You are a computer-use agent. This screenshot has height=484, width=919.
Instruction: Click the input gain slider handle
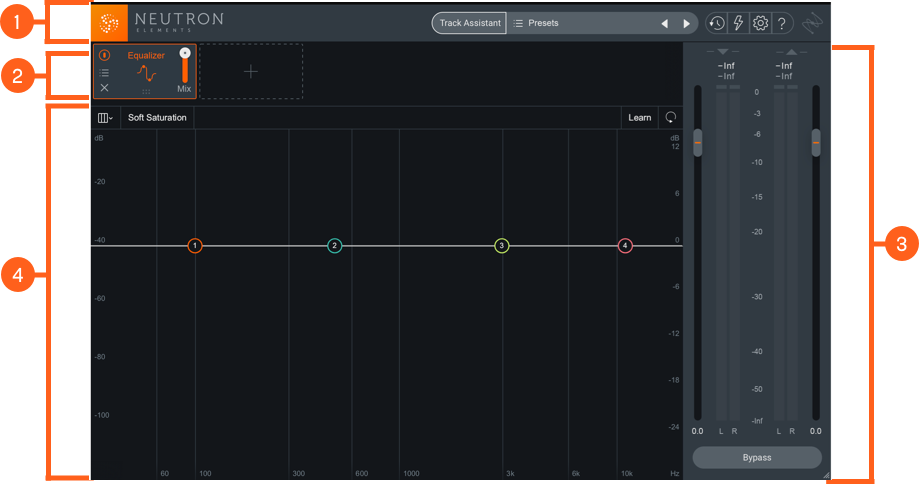[697, 142]
